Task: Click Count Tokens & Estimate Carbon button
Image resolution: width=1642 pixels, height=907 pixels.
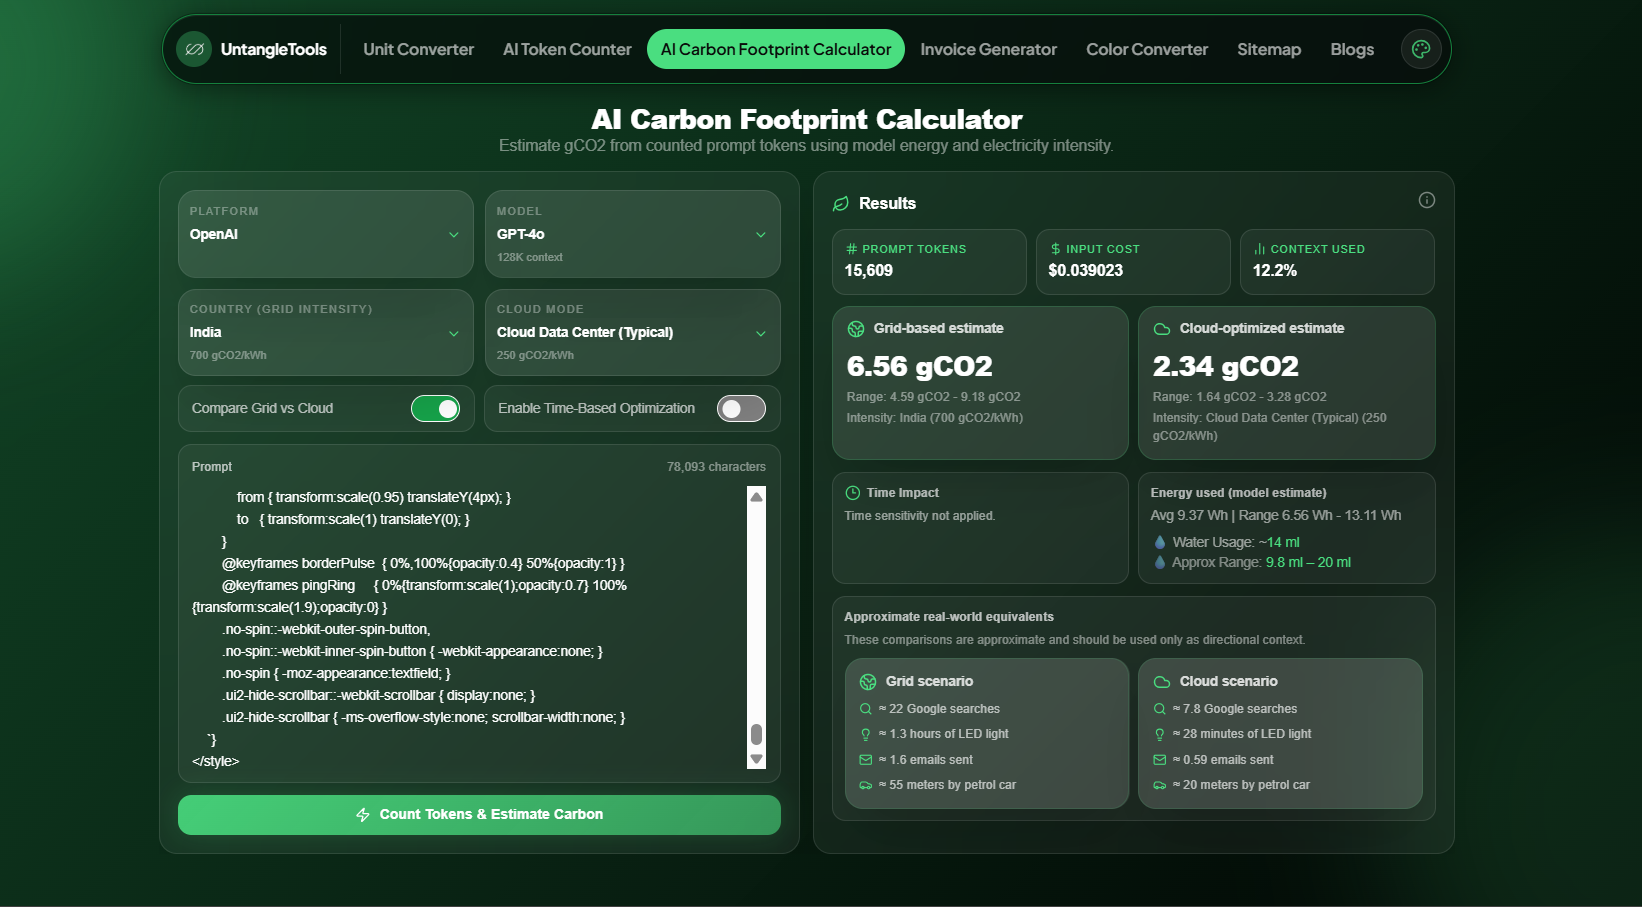Action: tap(479, 815)
